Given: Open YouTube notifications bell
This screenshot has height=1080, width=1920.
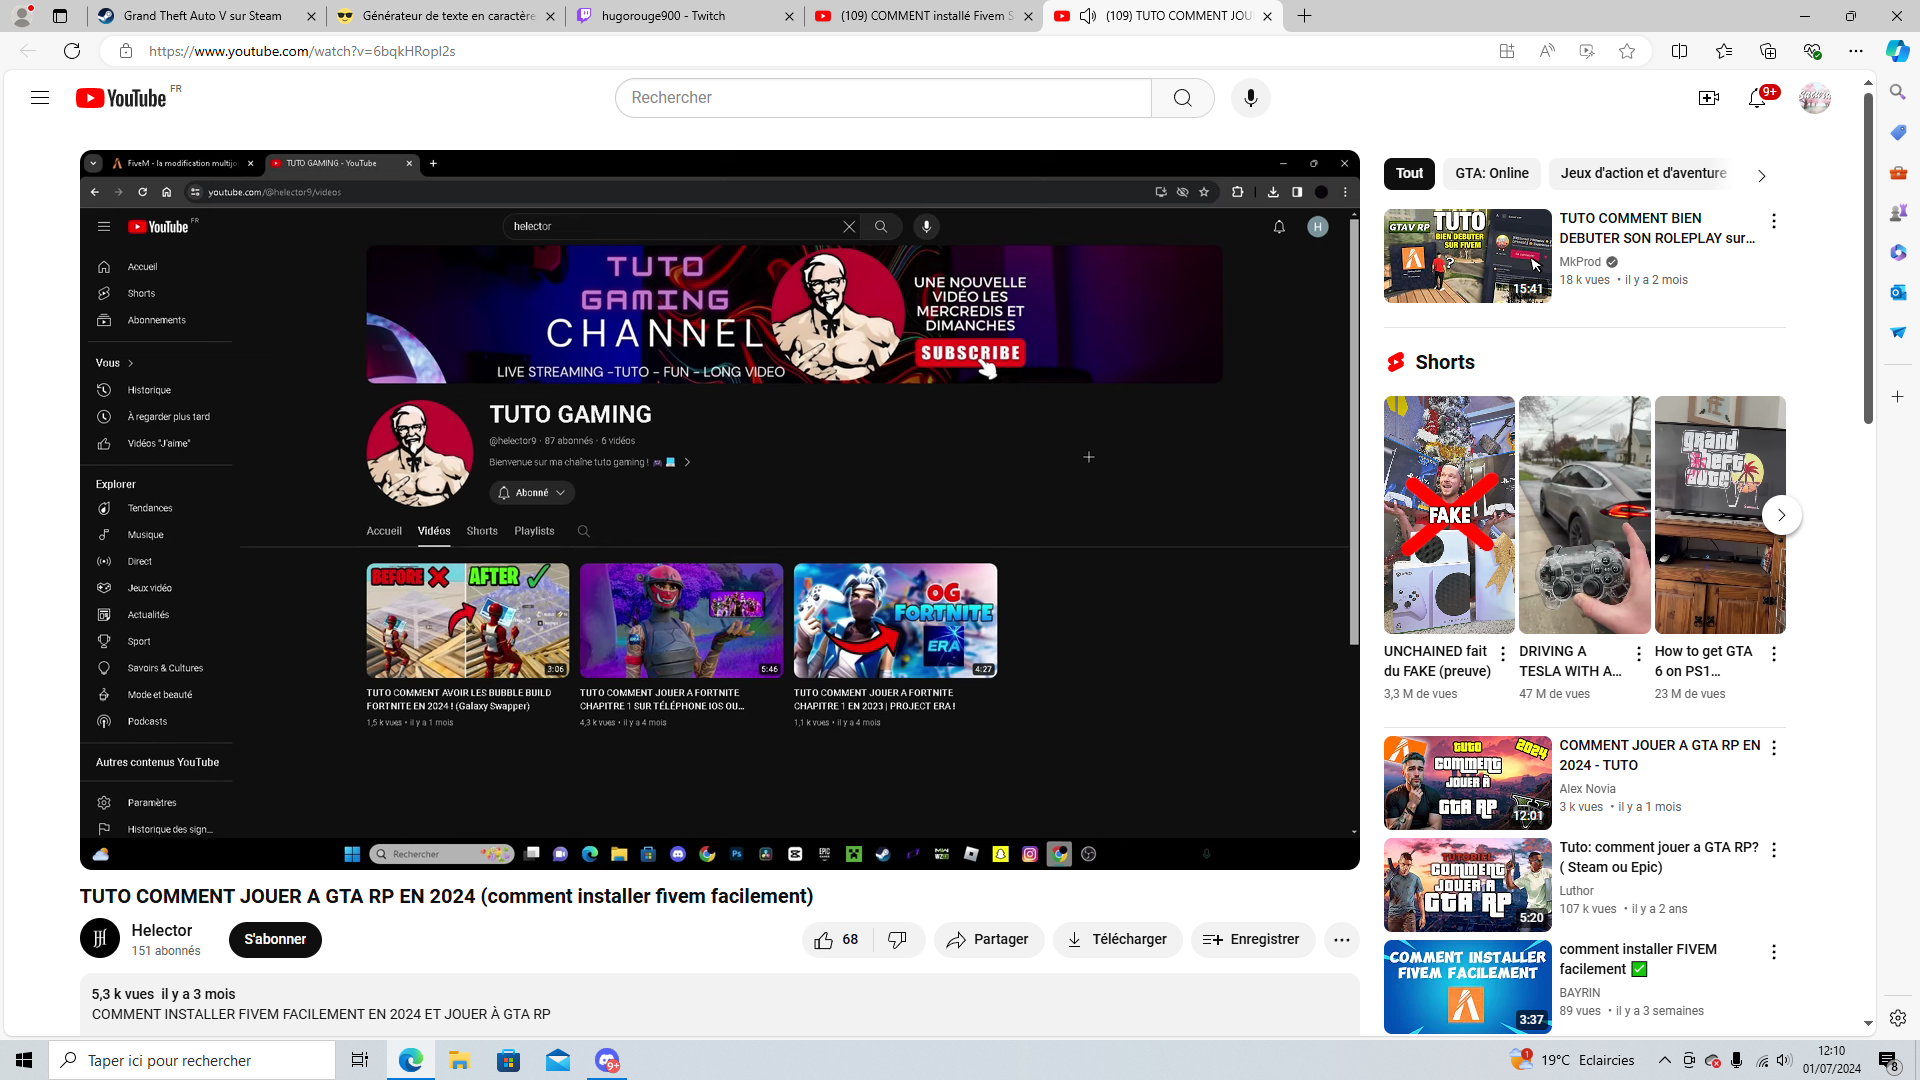Looking at the screenshot, I should click(x=1757, y=98).
